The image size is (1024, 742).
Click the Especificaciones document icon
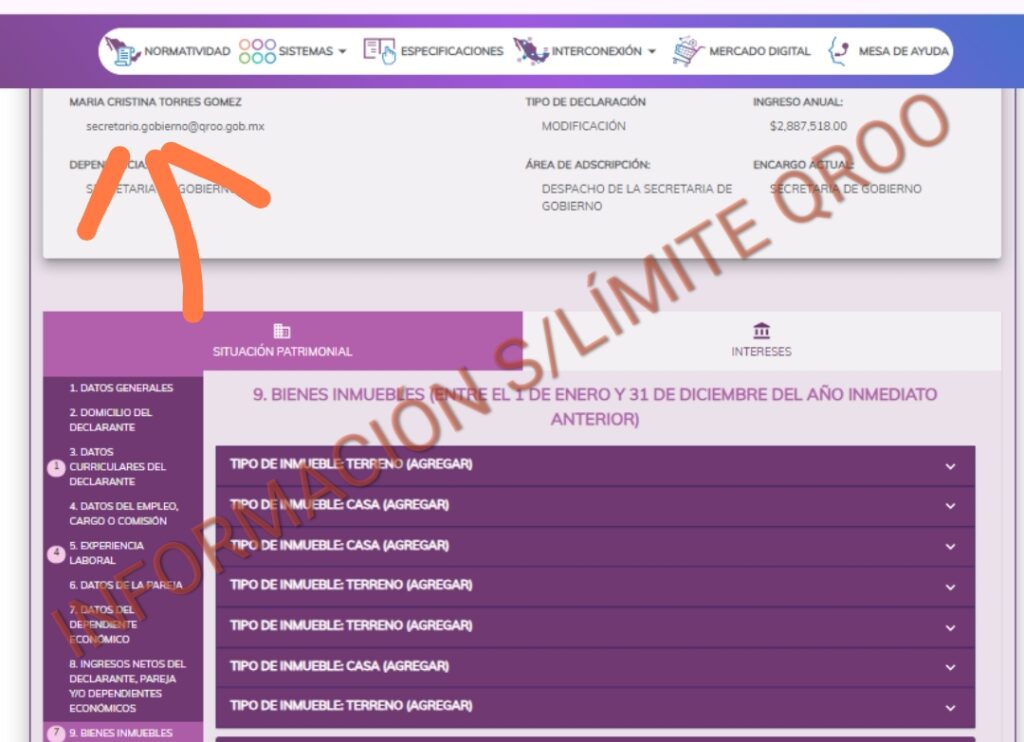379,51
